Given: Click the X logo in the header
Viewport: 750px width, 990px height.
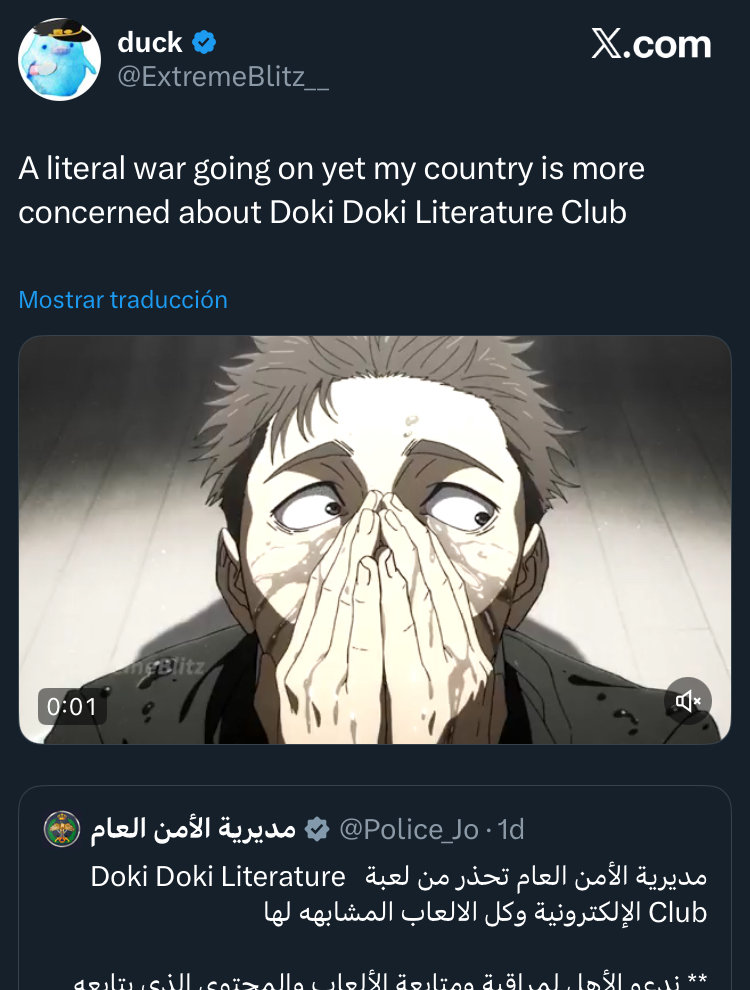Looking at the screenshot, I should 606,44.
